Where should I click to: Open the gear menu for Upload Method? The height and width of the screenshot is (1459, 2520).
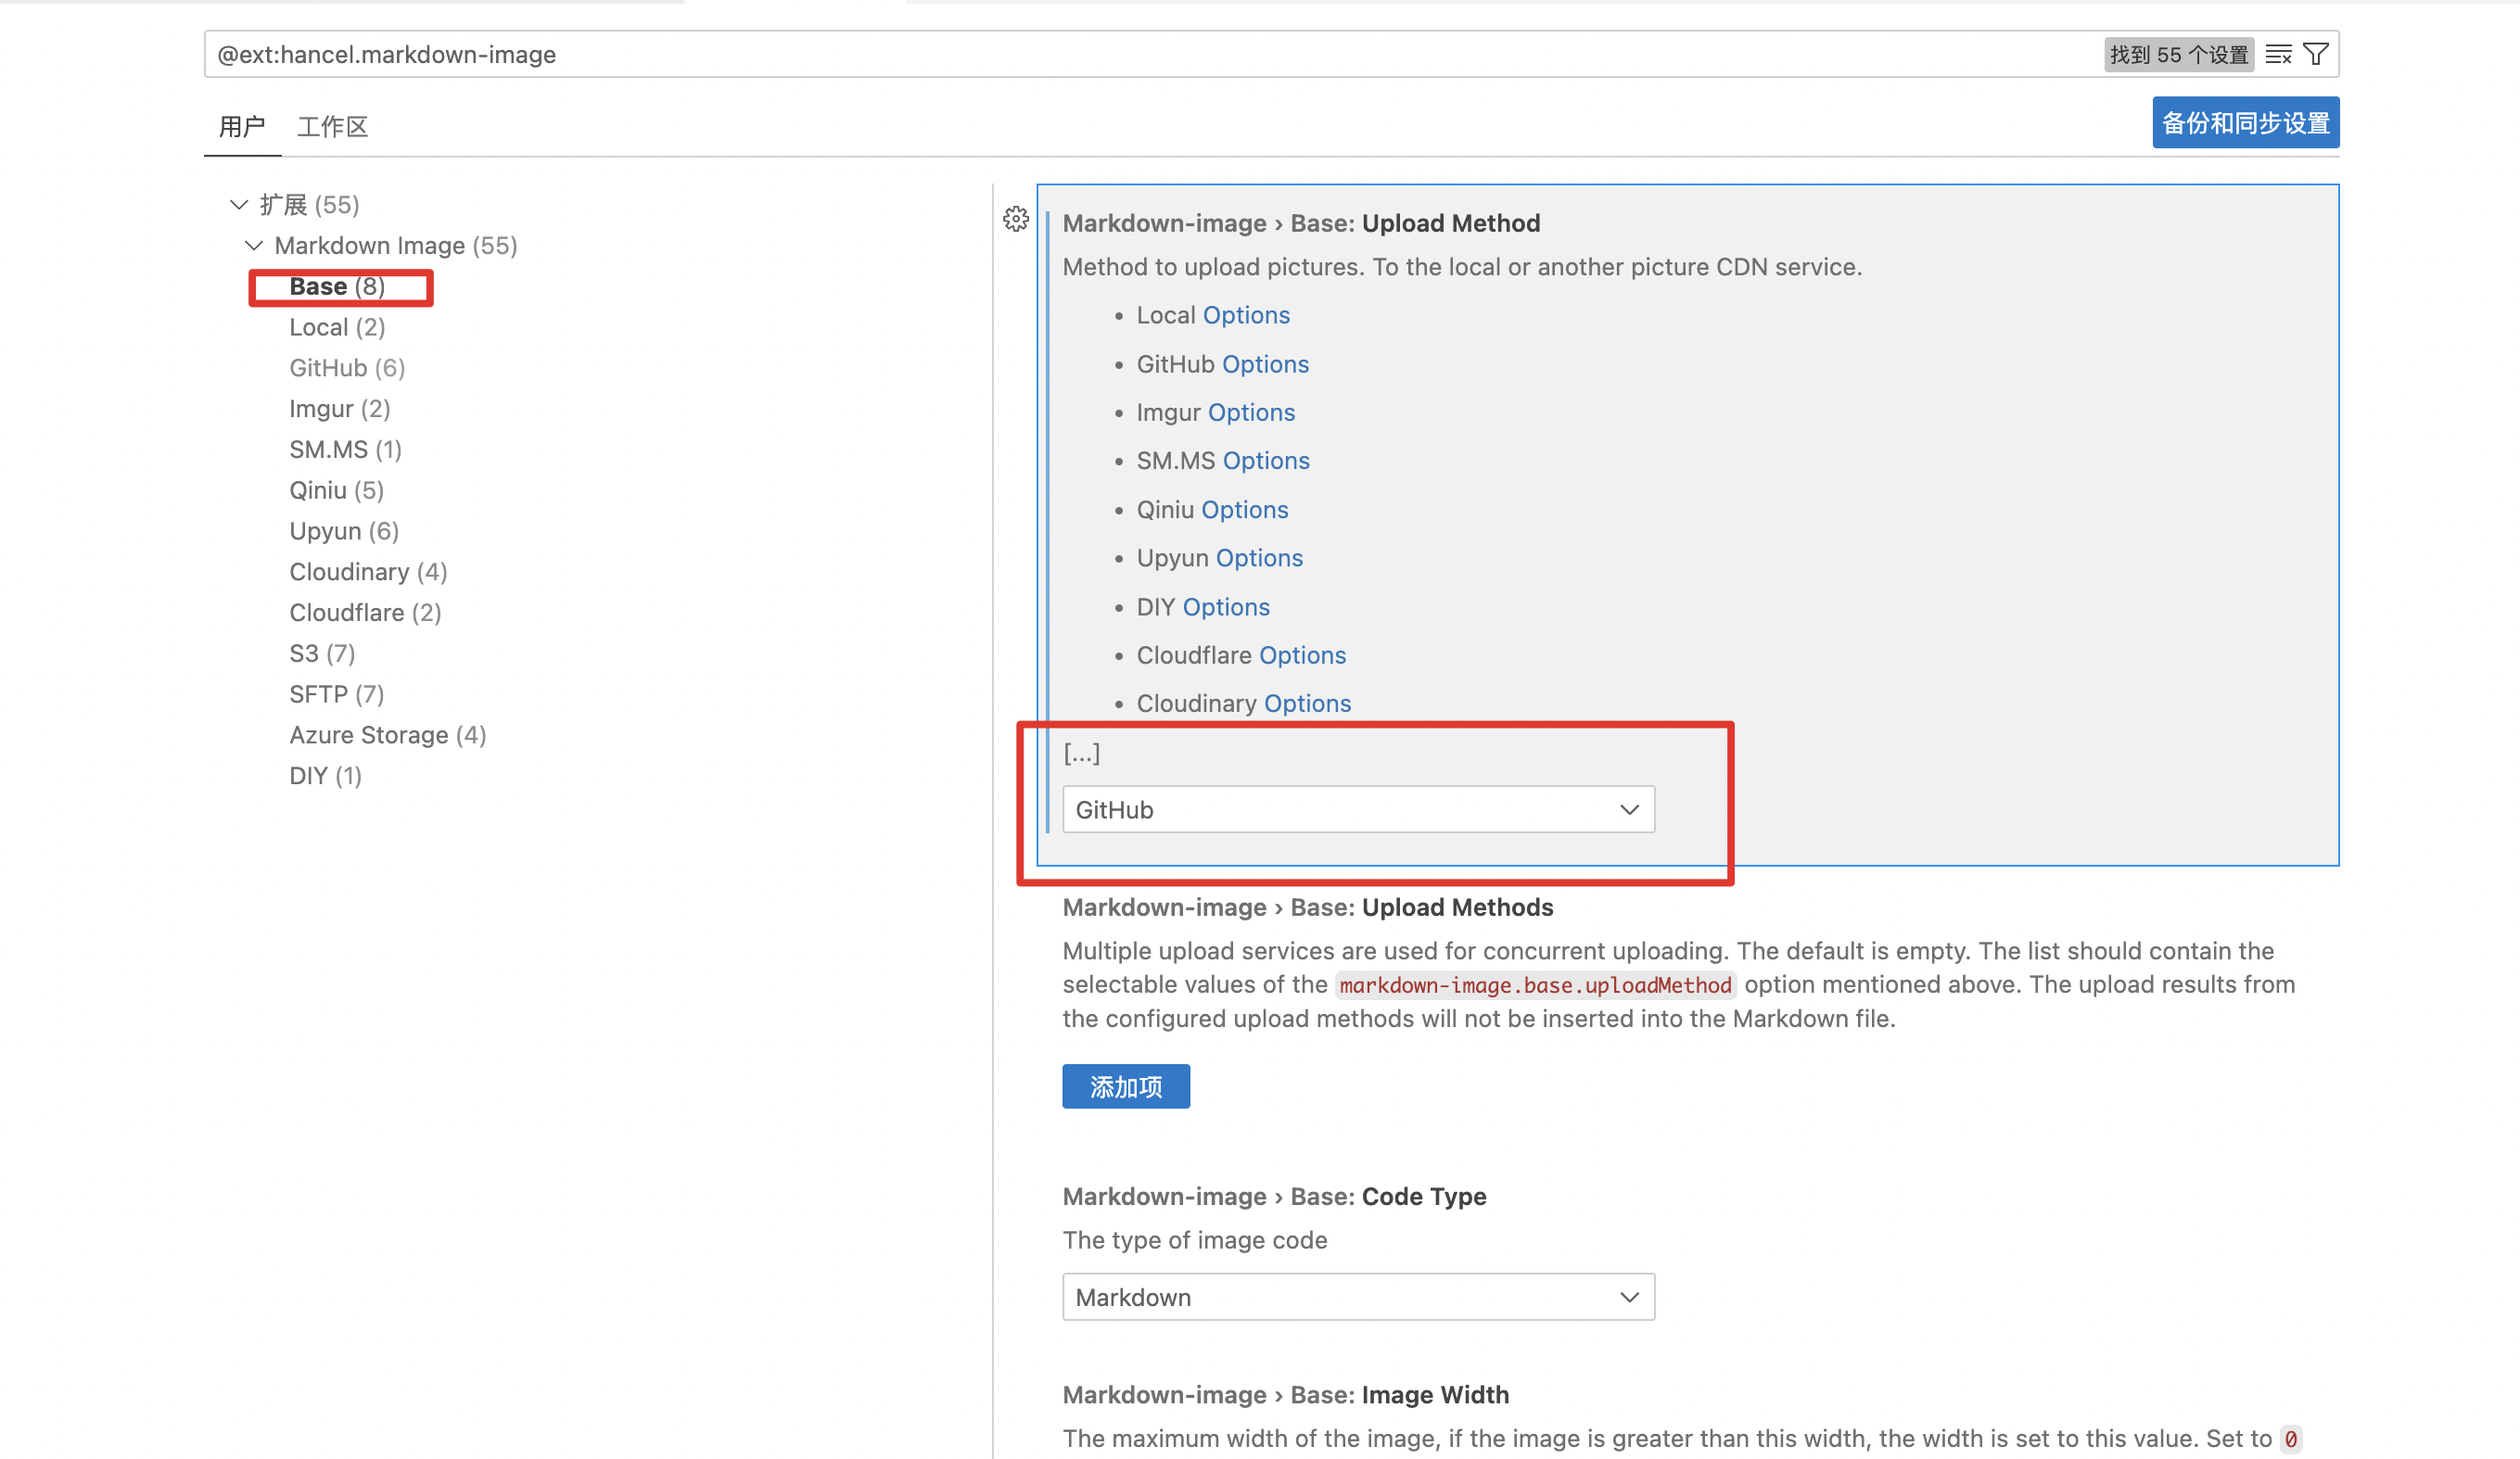point(1016,219)
